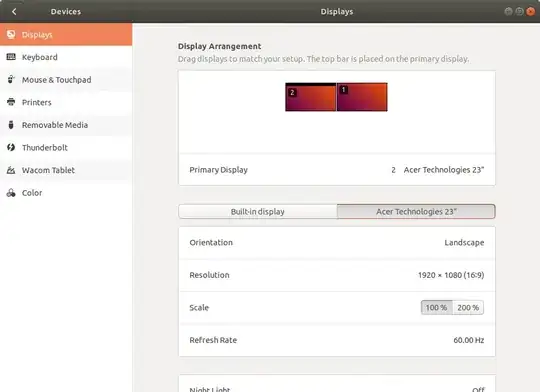Viewport: 540px width, 392px height.
Task: Click the Mouse & Touchpad icon
Action: pos(11,80)
